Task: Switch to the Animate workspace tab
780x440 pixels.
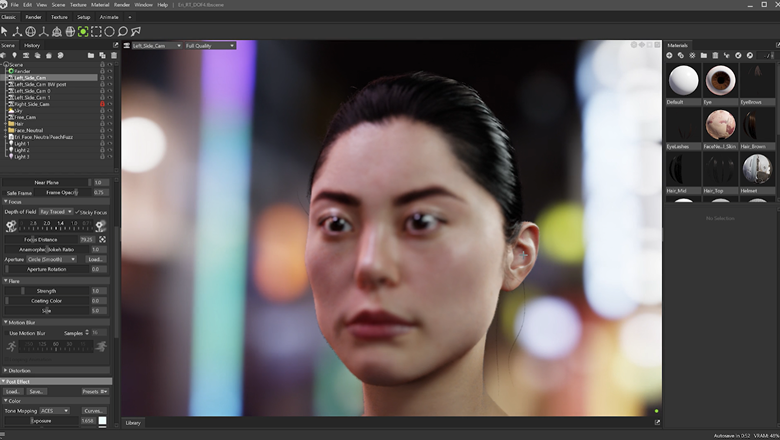Action: coord(109,17)
